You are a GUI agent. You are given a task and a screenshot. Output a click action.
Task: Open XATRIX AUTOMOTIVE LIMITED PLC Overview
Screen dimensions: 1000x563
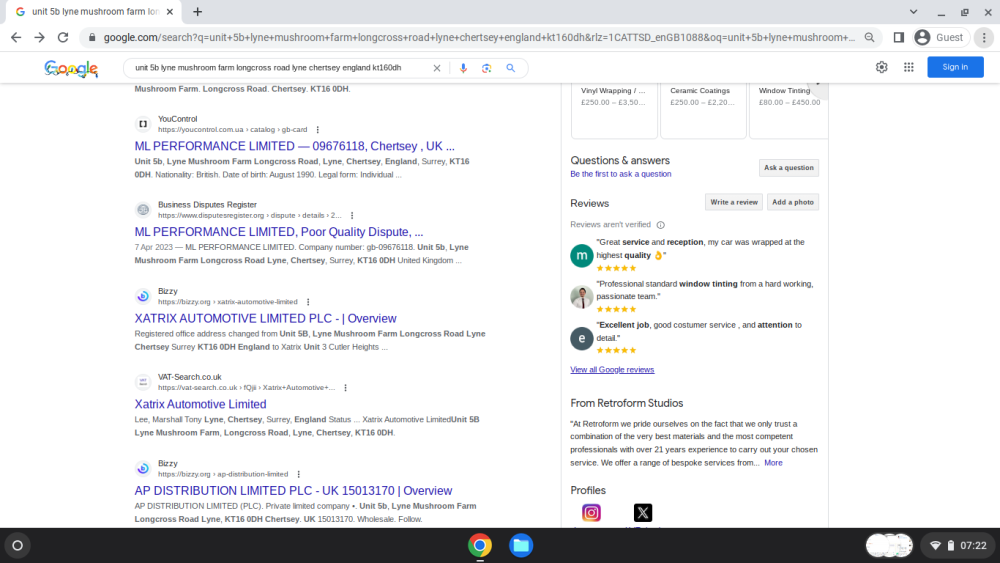pyautogui.click(x=265, y=318)
